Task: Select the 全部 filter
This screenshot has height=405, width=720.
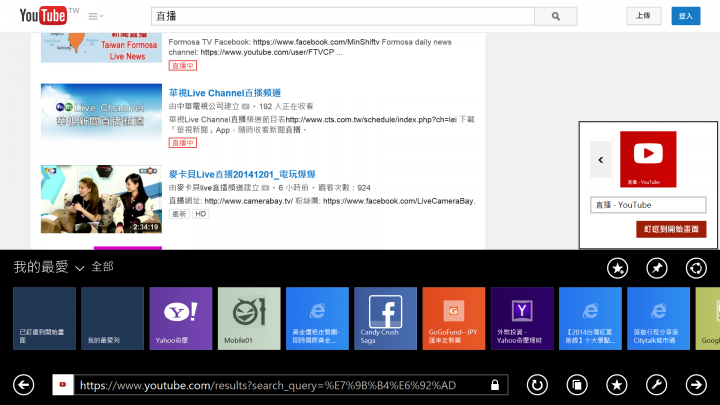Action: (x=102, y=267)
